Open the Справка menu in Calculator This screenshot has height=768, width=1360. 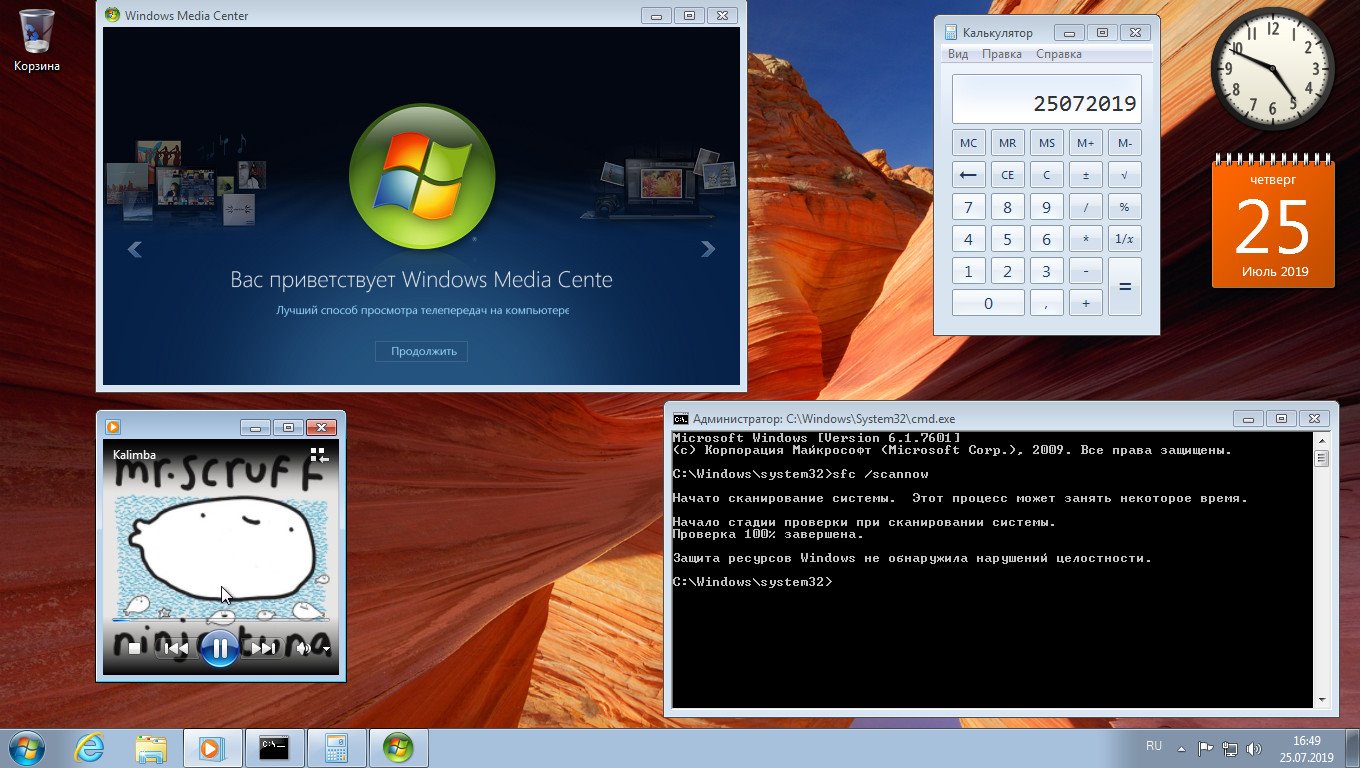tap(1058, 54)
